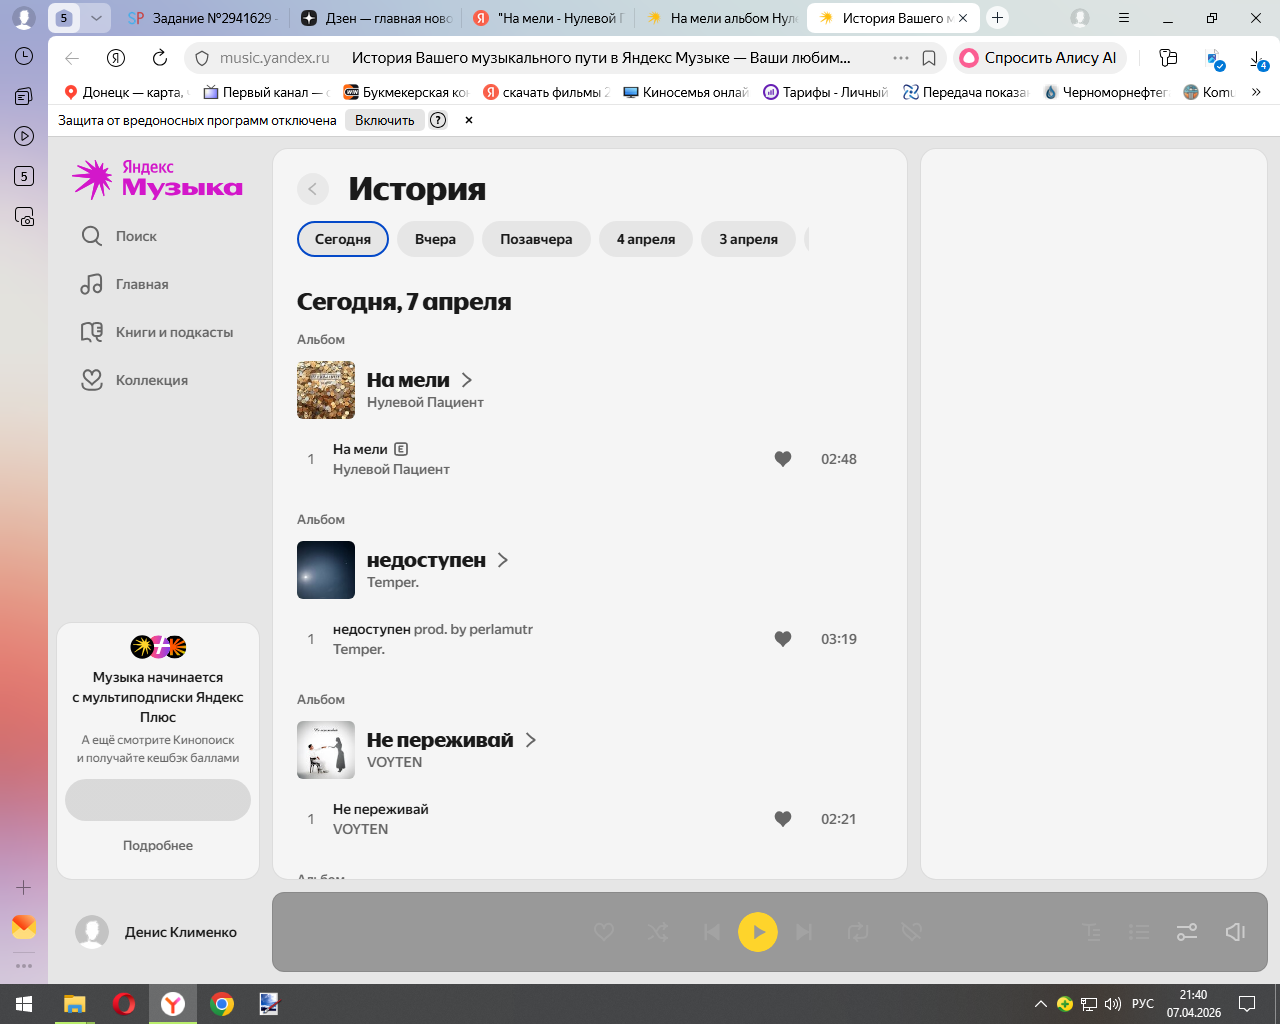Switch to Дзен — главная новости tab
Viewport: 1280px width, 1024px height.
376,18
